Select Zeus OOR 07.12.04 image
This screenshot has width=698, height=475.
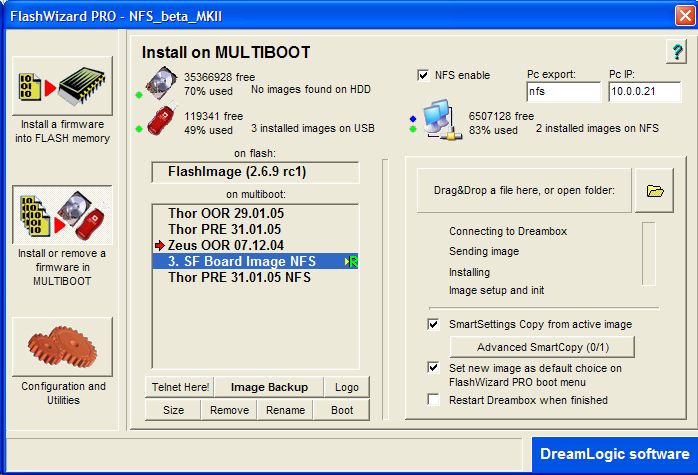pos(255,245)
